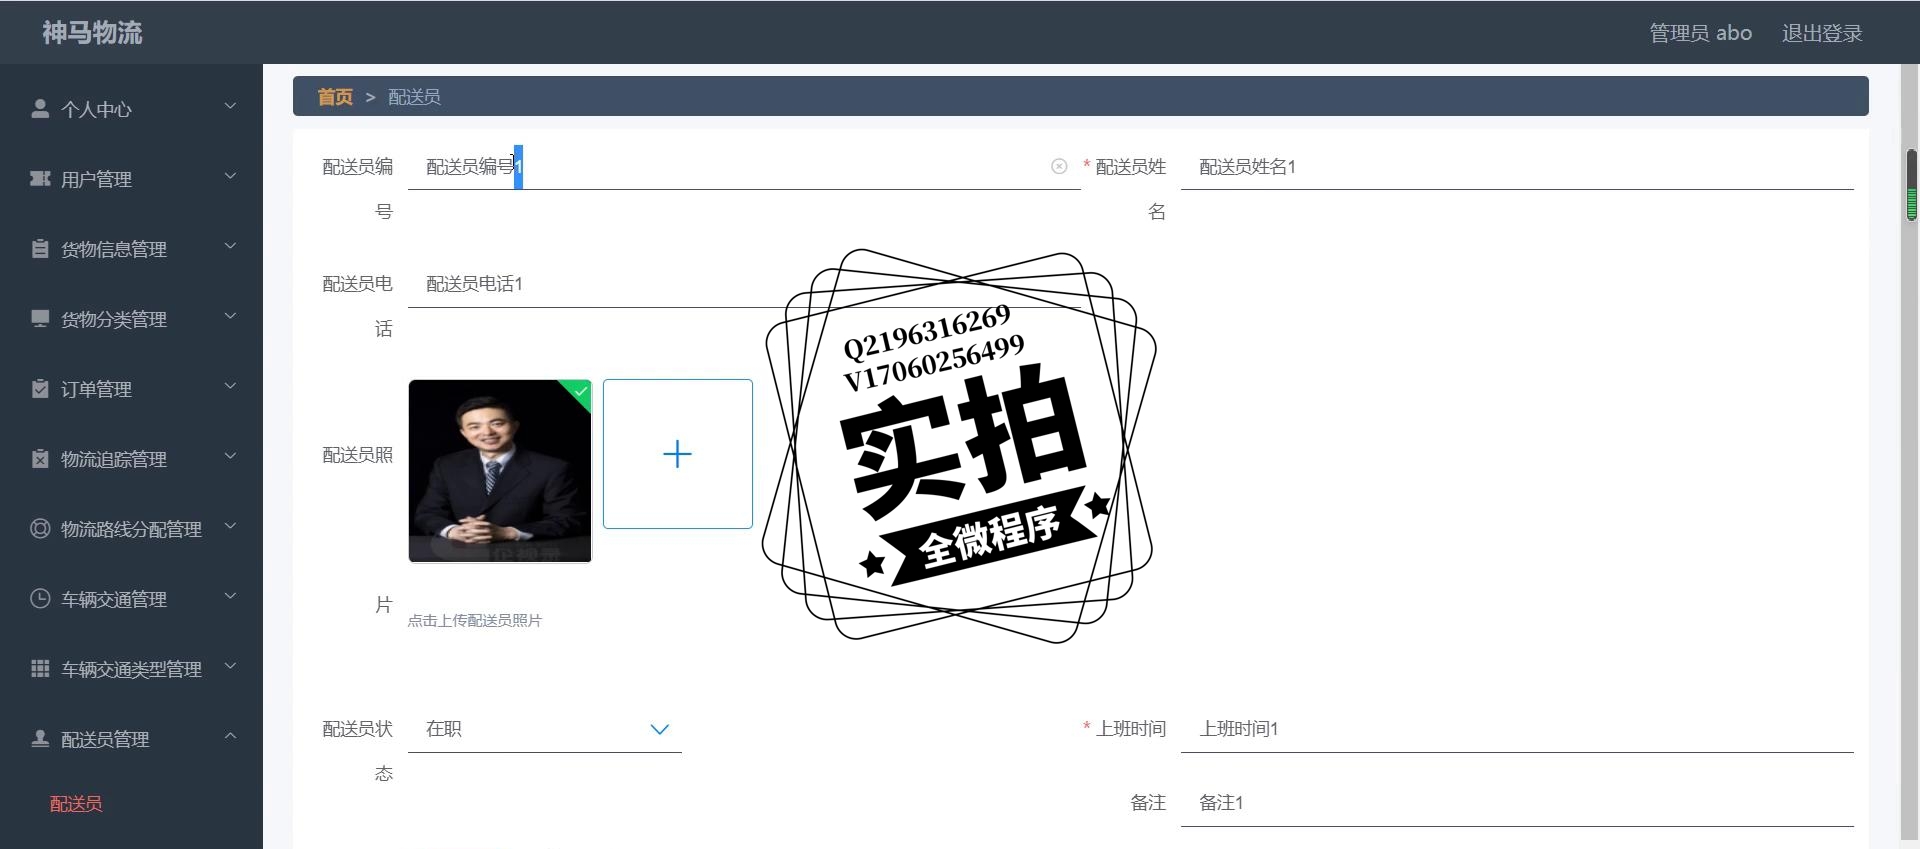Click the plus tile to upload another photo

click(677, 454)
